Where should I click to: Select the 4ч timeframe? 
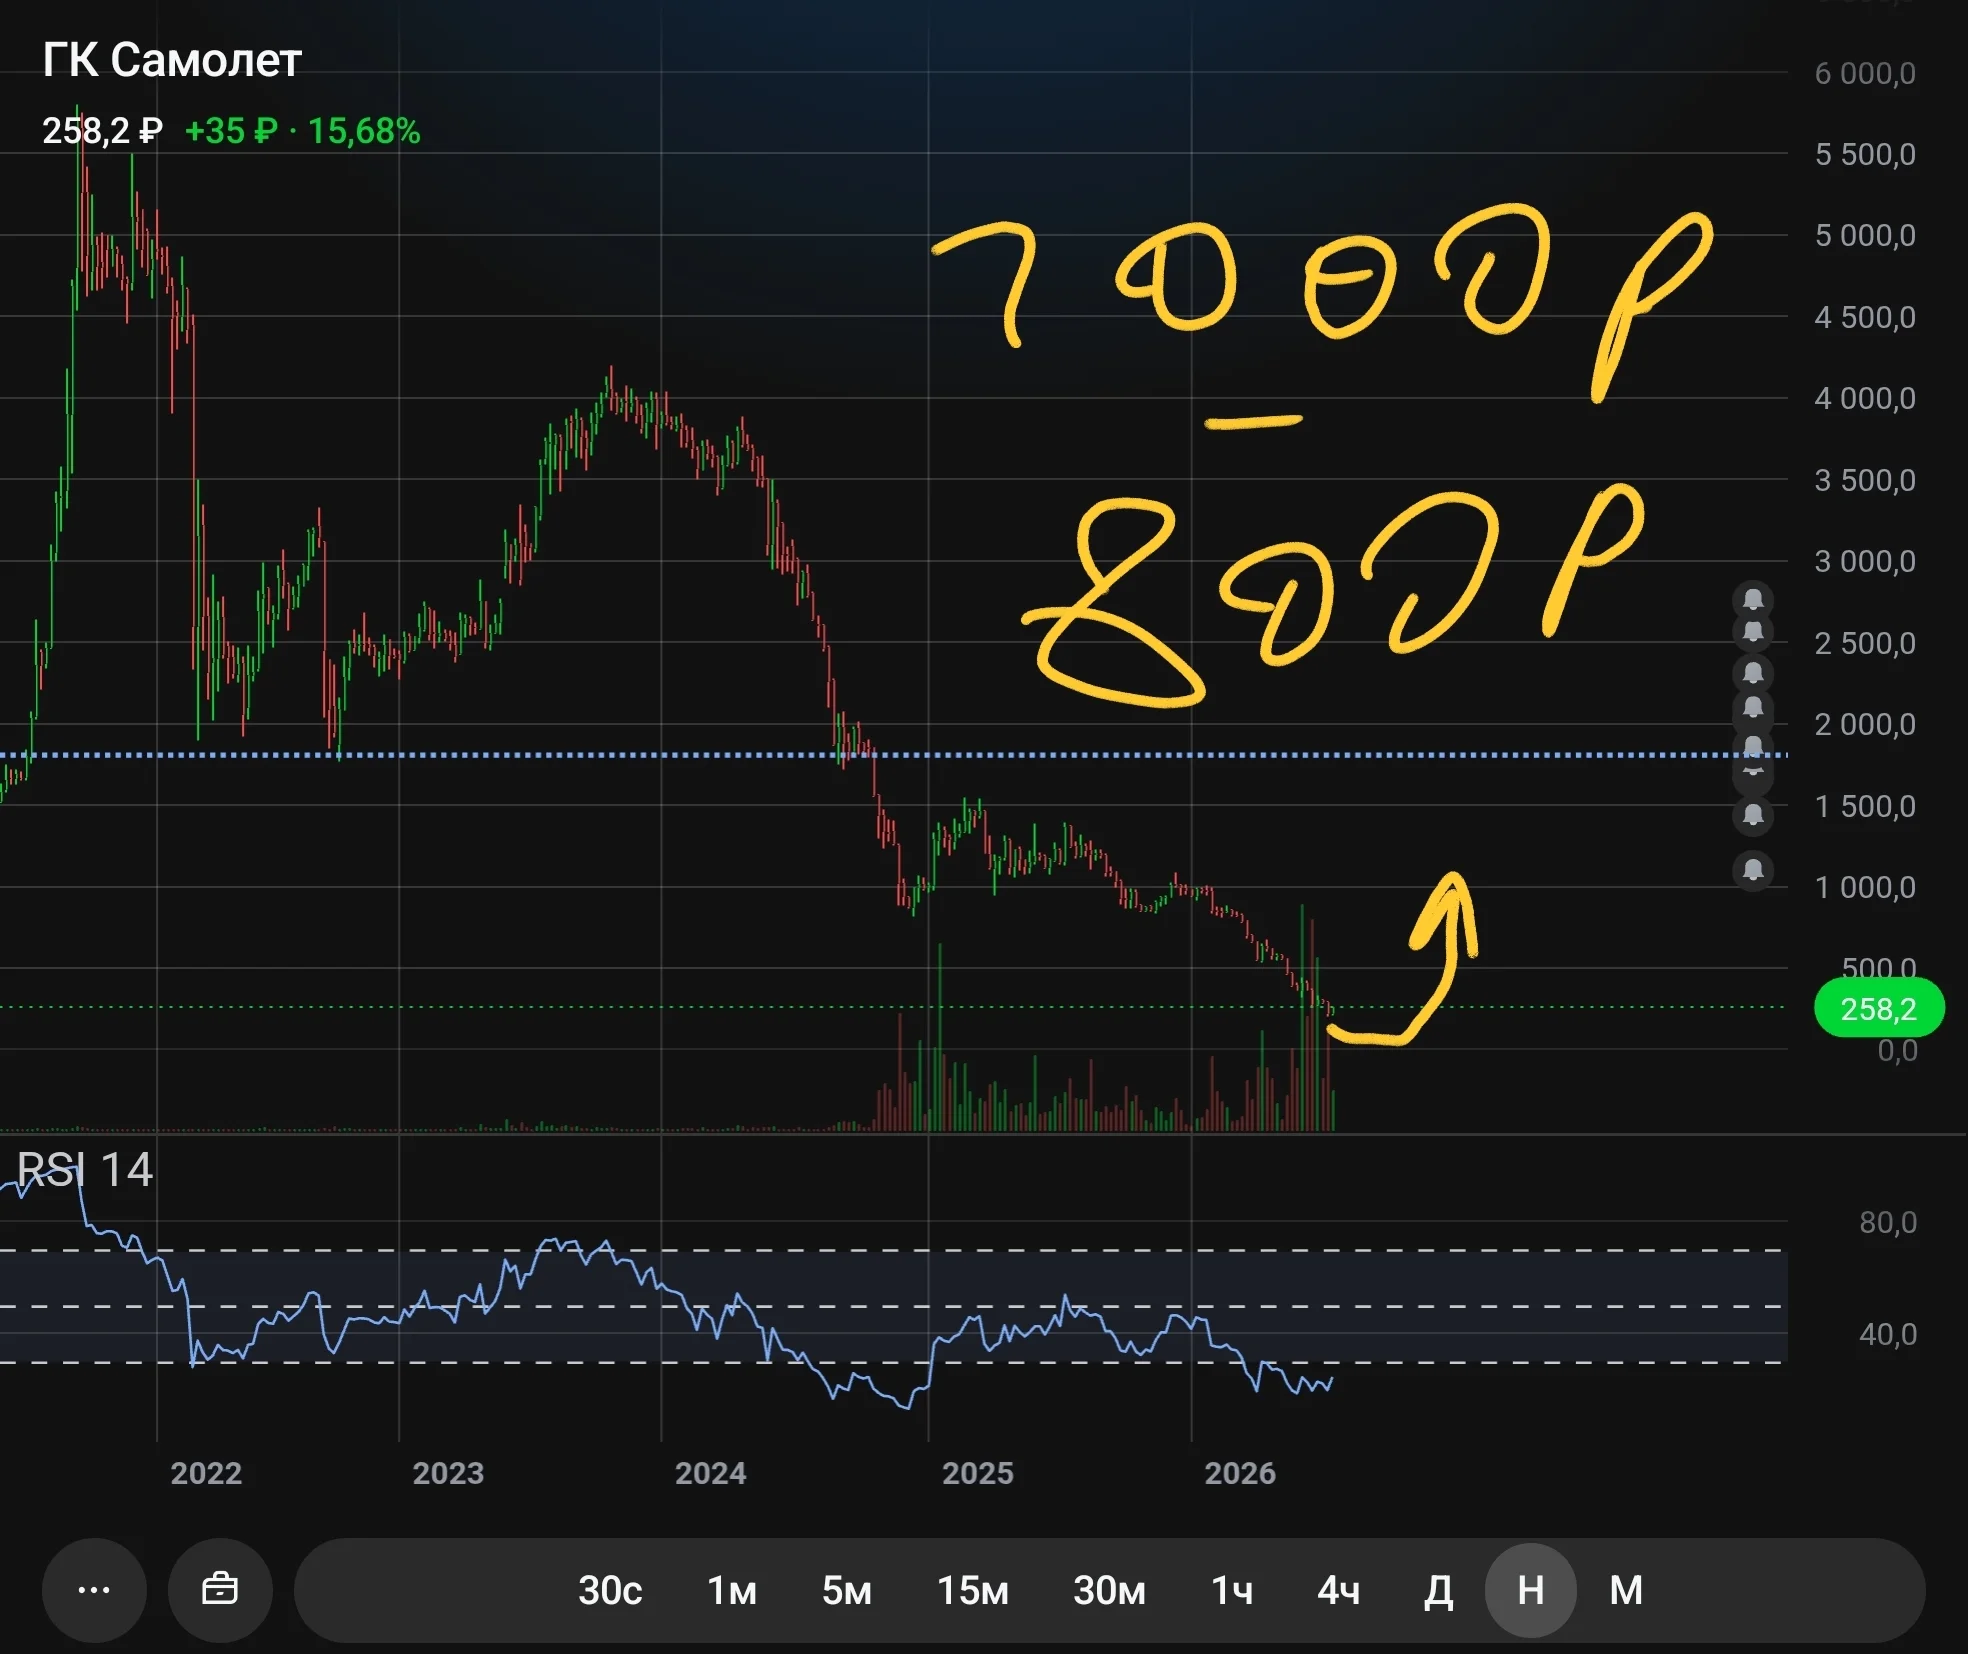1338,1590
